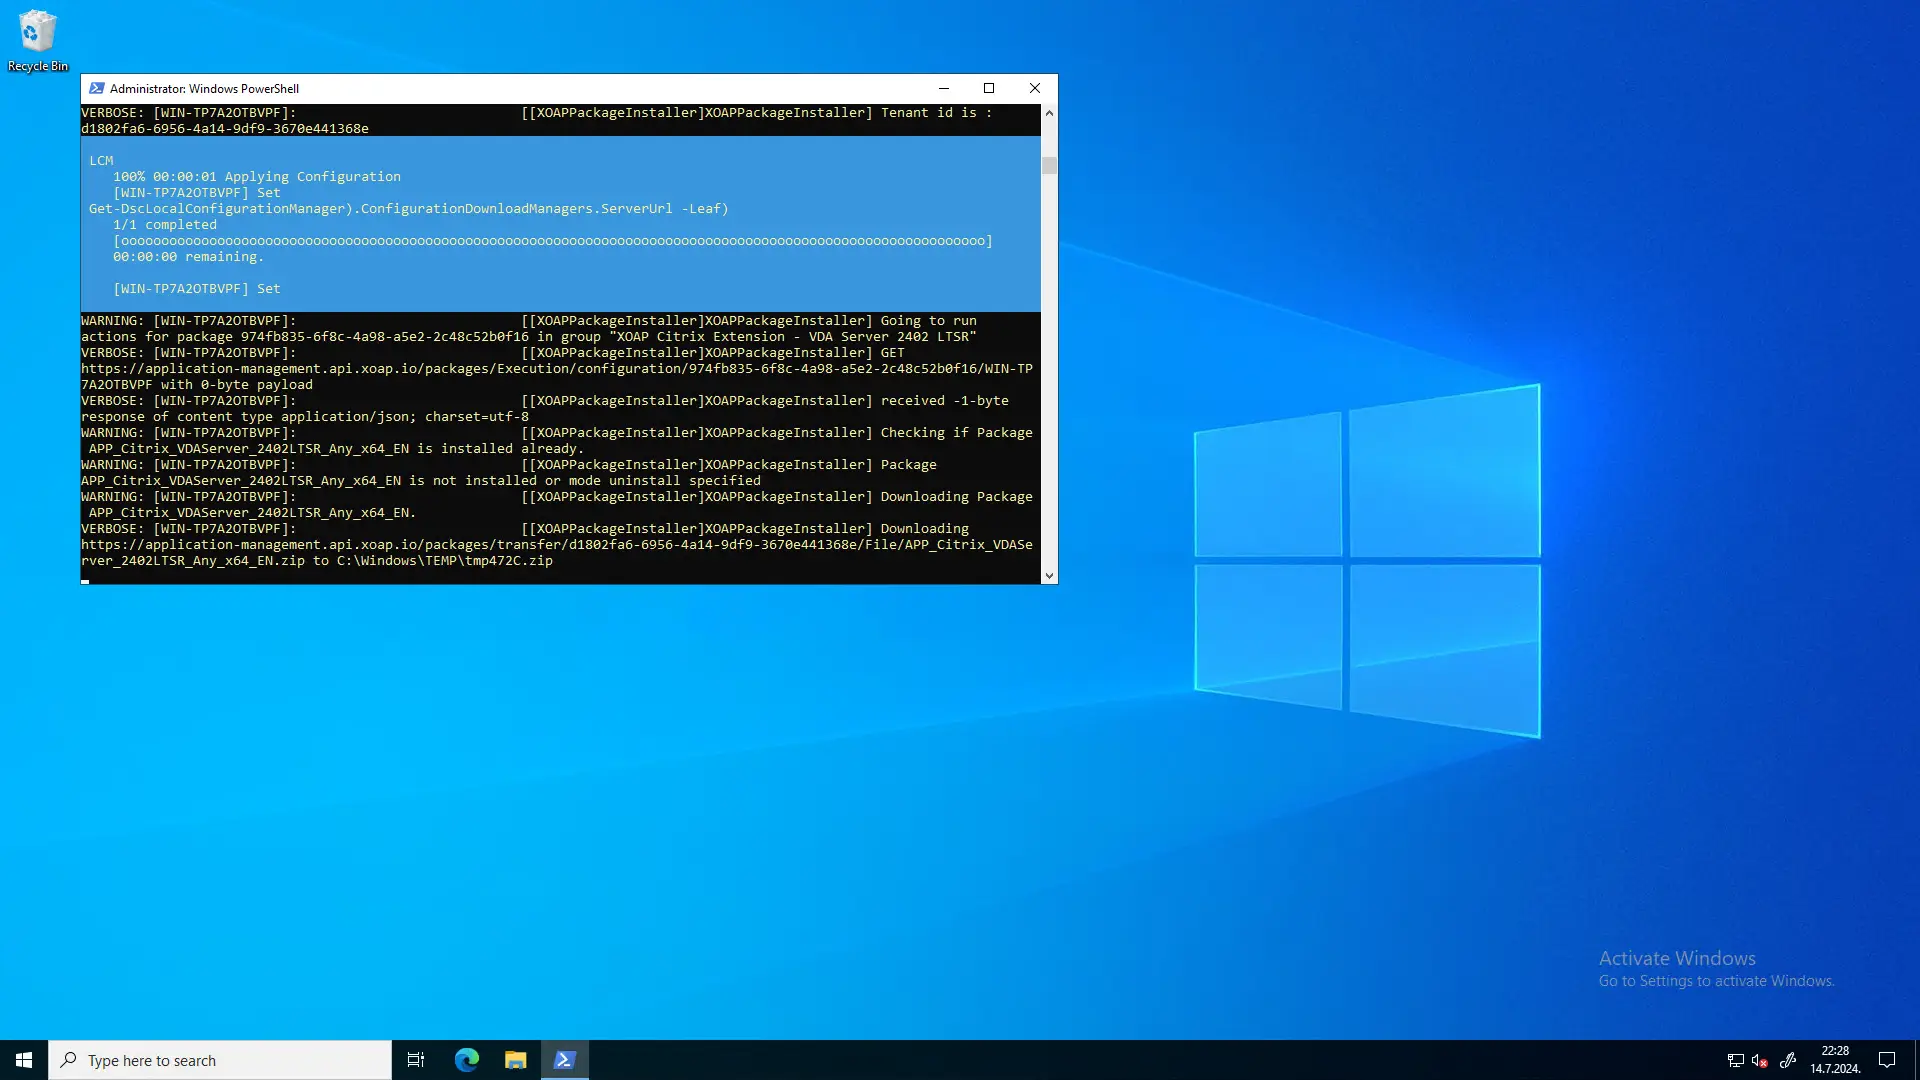Screen dimensions: 1920x1080
Task: Click the tenant id 'd1802fa6-6956-4a14-9df9-3670e441368e' line
Action: [225, 129]
